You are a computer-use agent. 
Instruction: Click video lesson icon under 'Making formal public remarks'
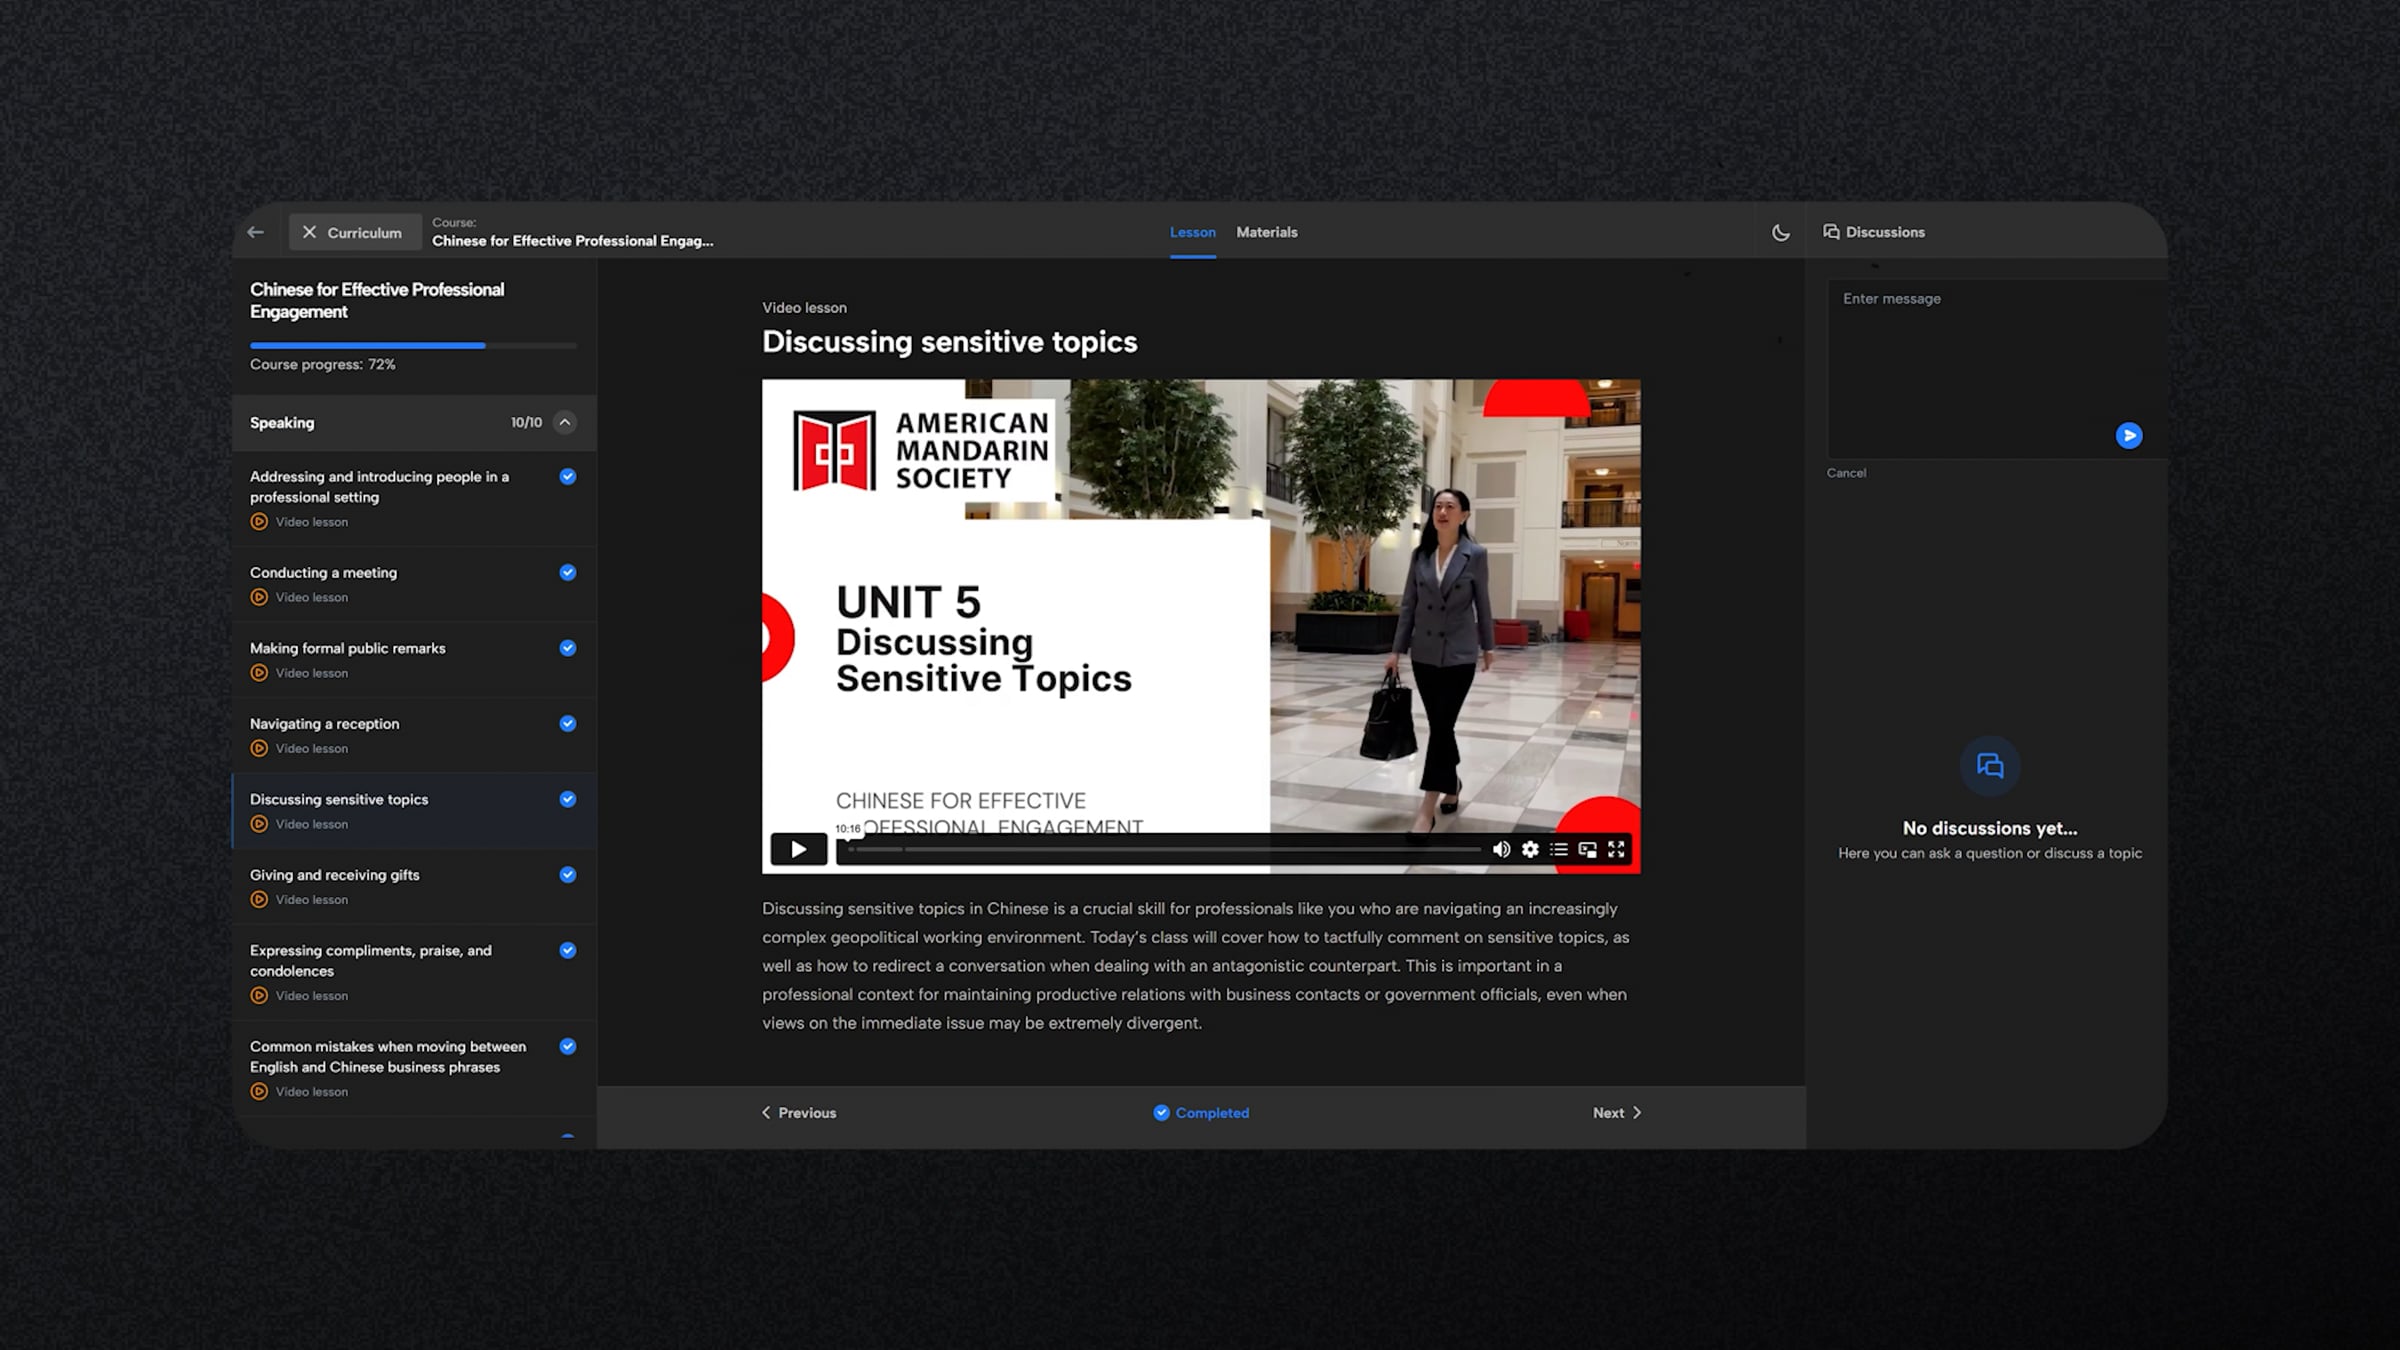tap(259, 673)
